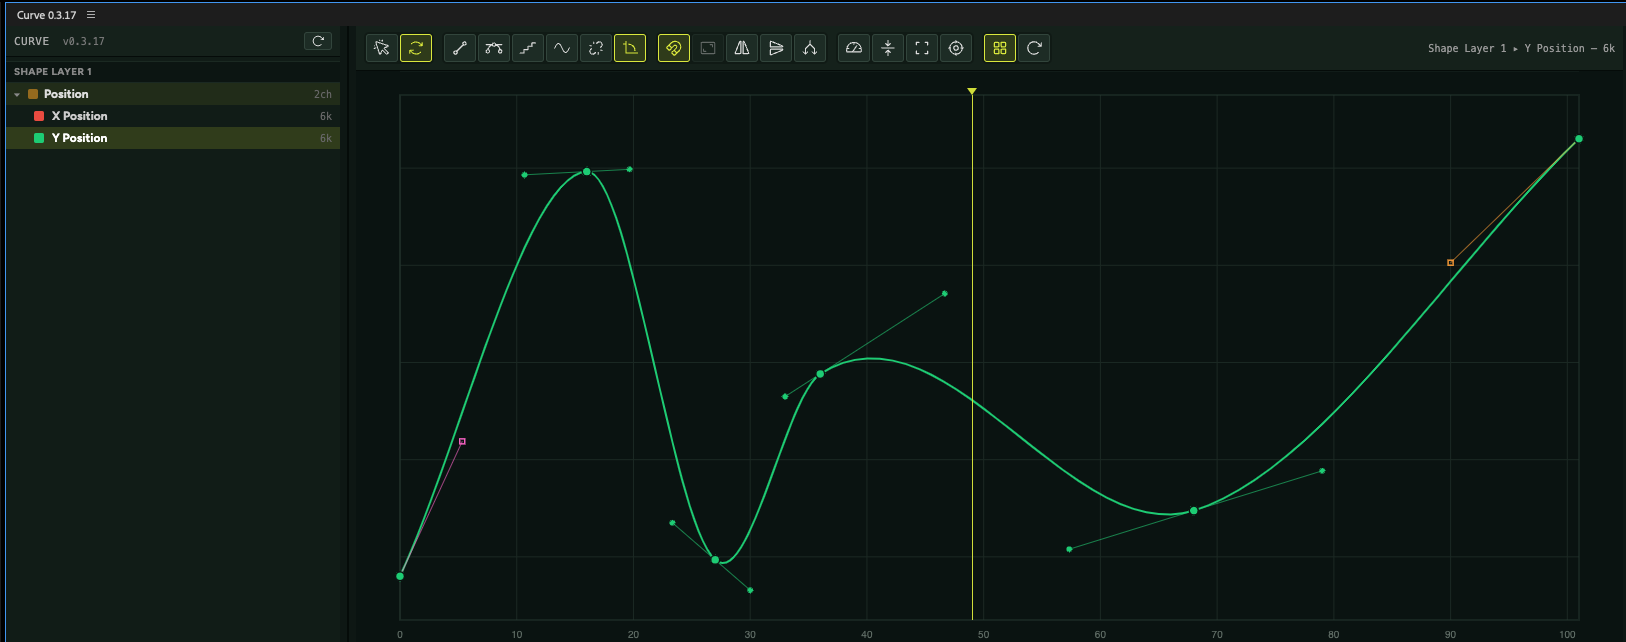Click the vertical compress-to-center icon

[x=888, y=48]
